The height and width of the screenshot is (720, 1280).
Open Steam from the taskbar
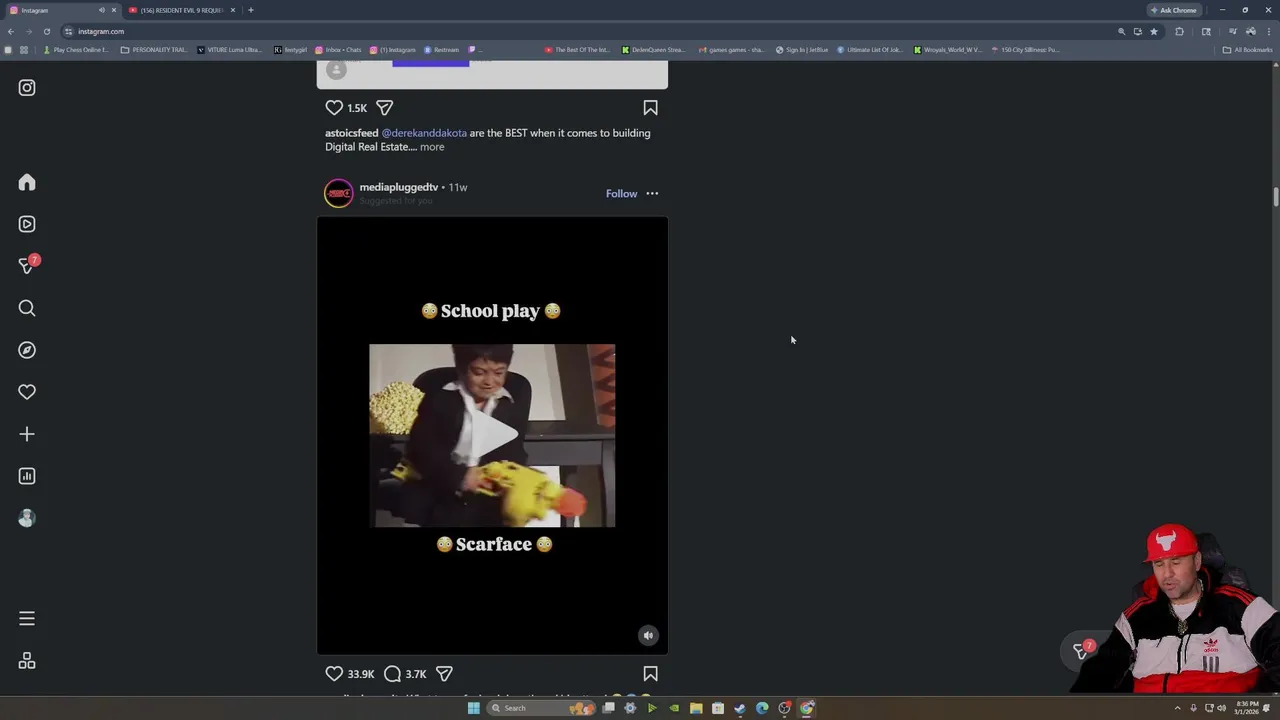coord(740,708)
